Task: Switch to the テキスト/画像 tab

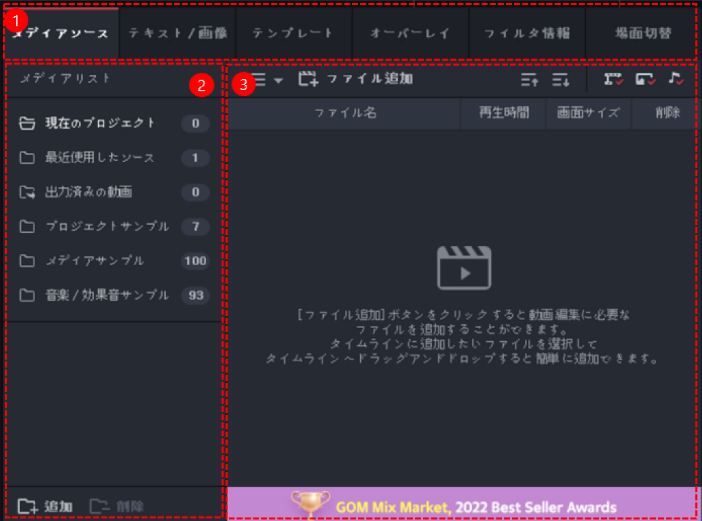Action: (x=177, y=33)
